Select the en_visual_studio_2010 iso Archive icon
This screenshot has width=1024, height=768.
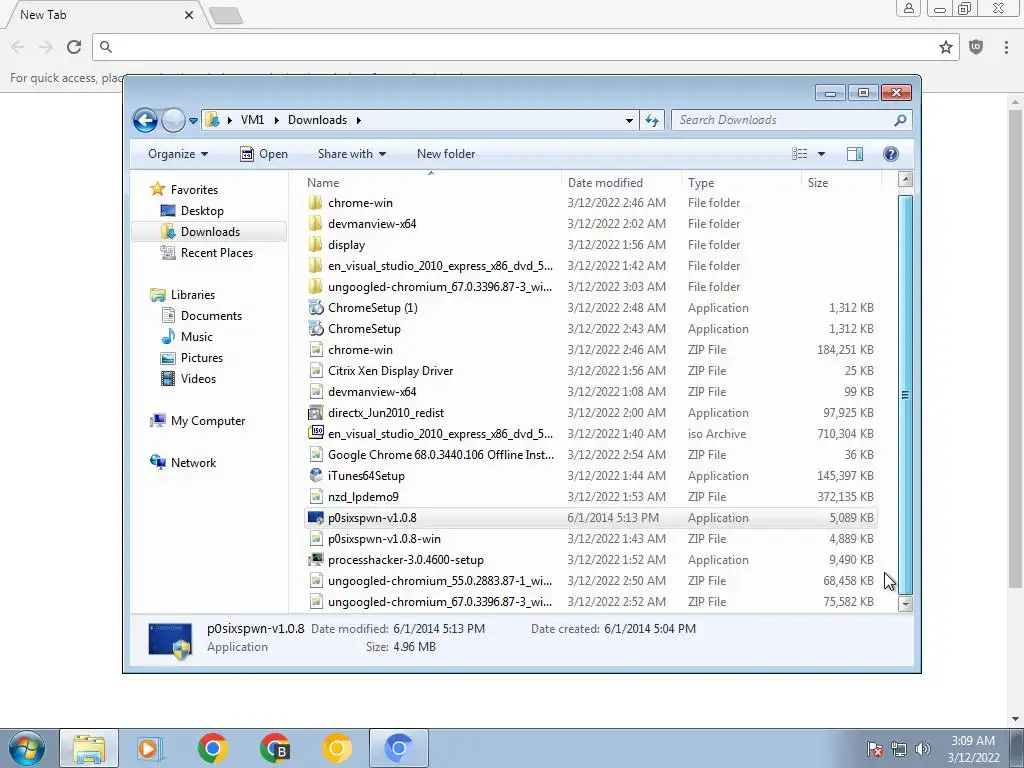point(315,434)
